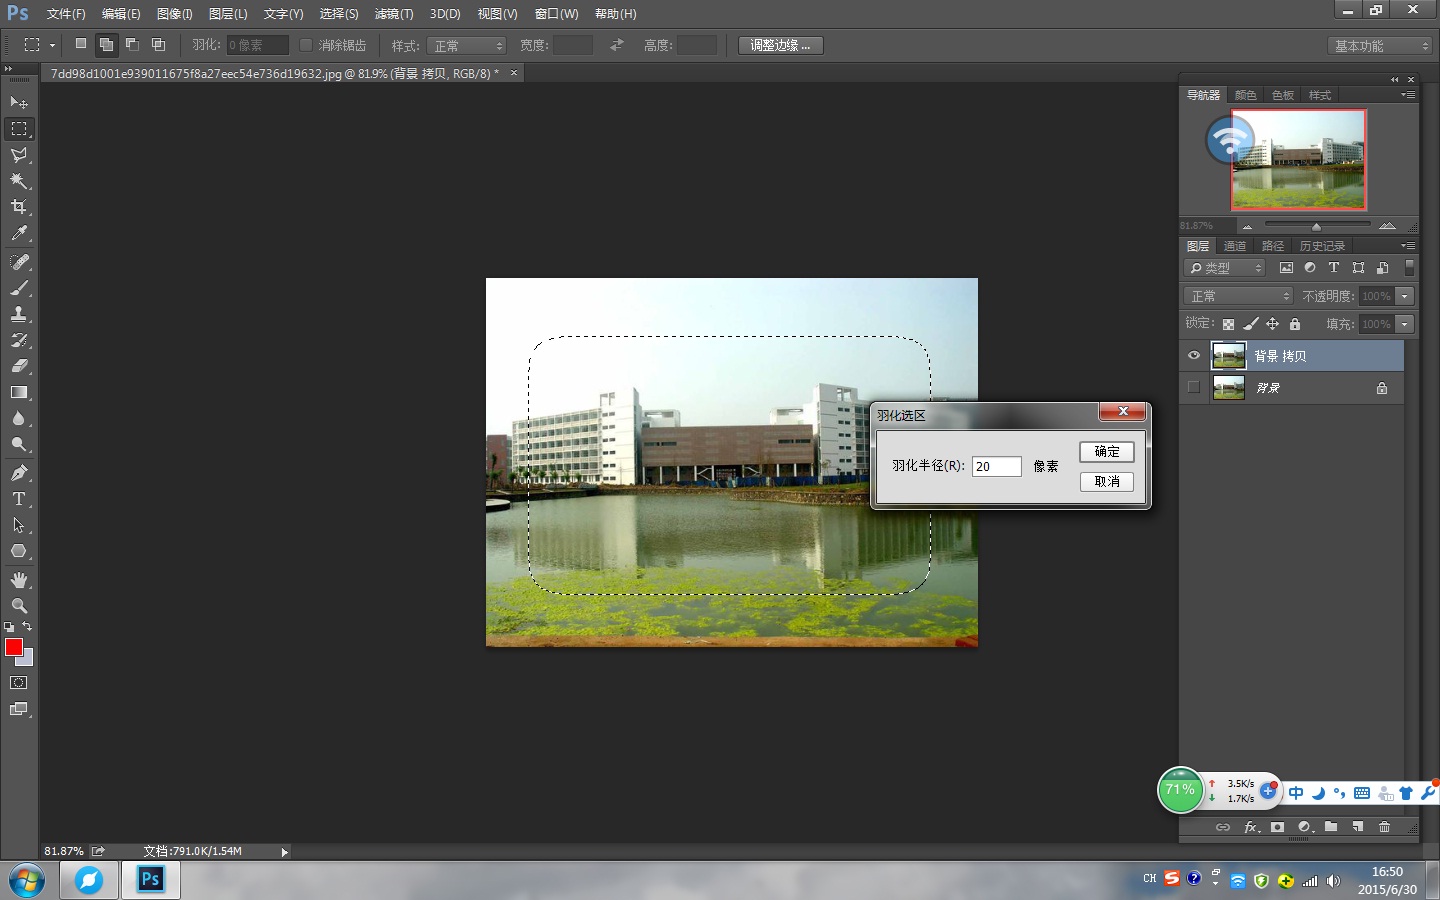Add layer mask icon
Image resolution: width=1440 pixels, height=900 pixels.
click(1277, 827)
